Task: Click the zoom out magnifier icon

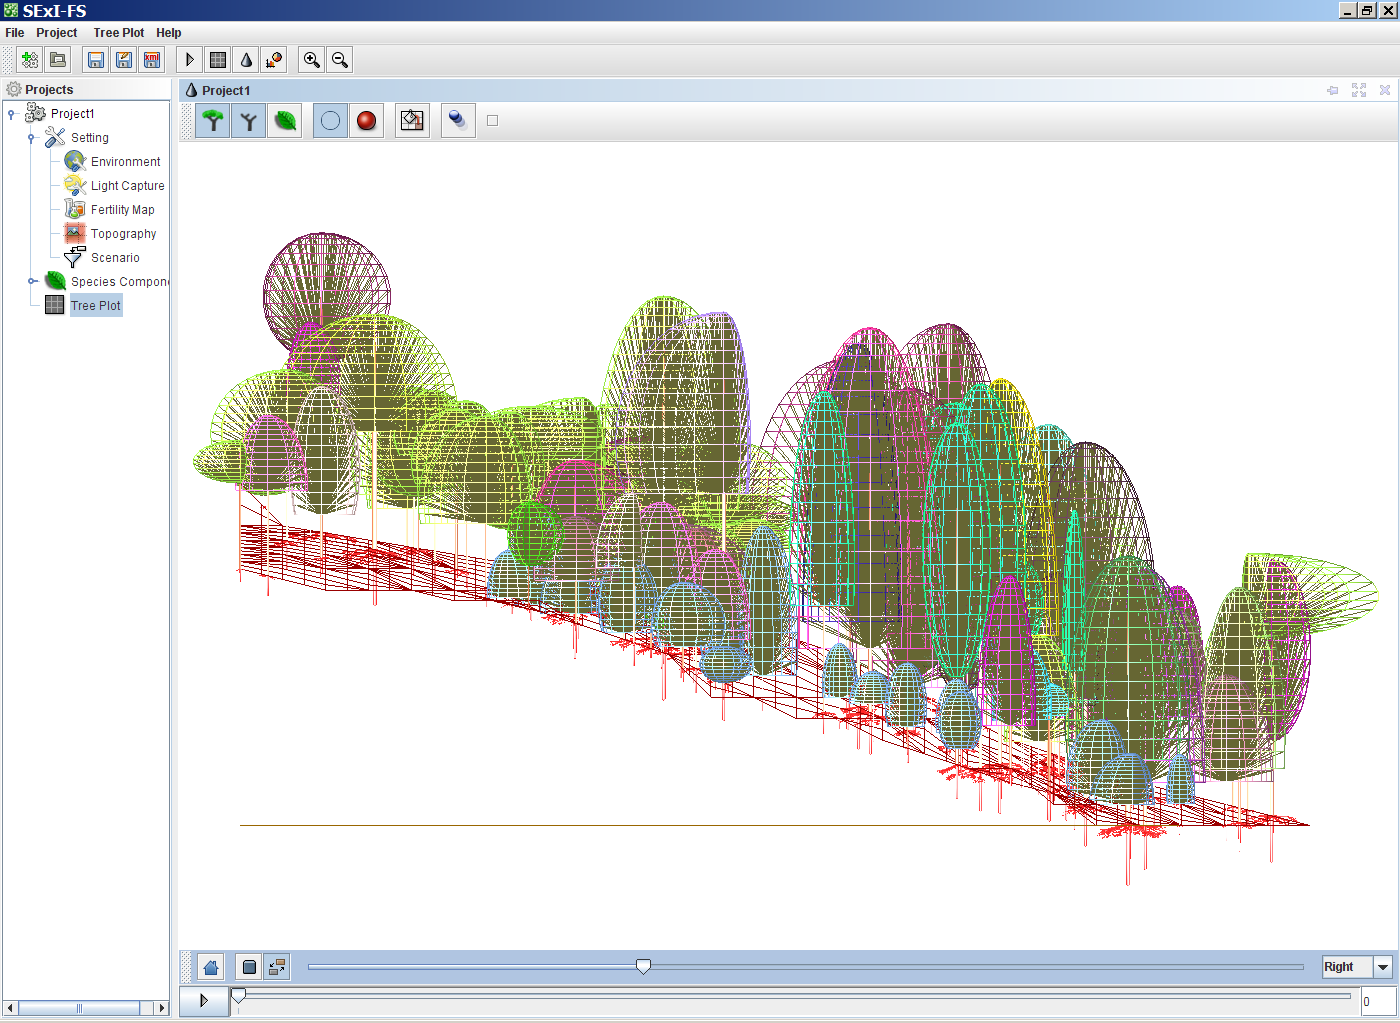Action: [340, 60]
